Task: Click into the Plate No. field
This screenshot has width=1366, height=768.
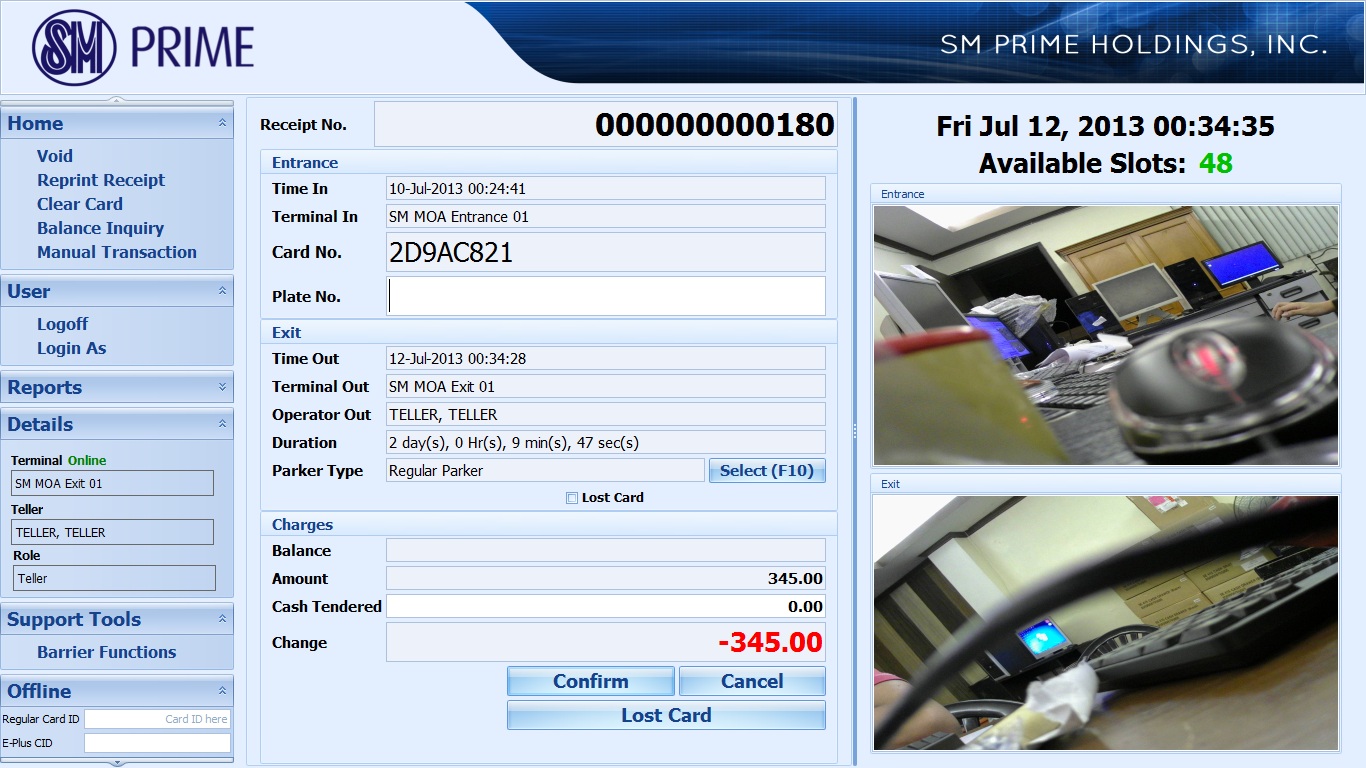Action: 605,296
